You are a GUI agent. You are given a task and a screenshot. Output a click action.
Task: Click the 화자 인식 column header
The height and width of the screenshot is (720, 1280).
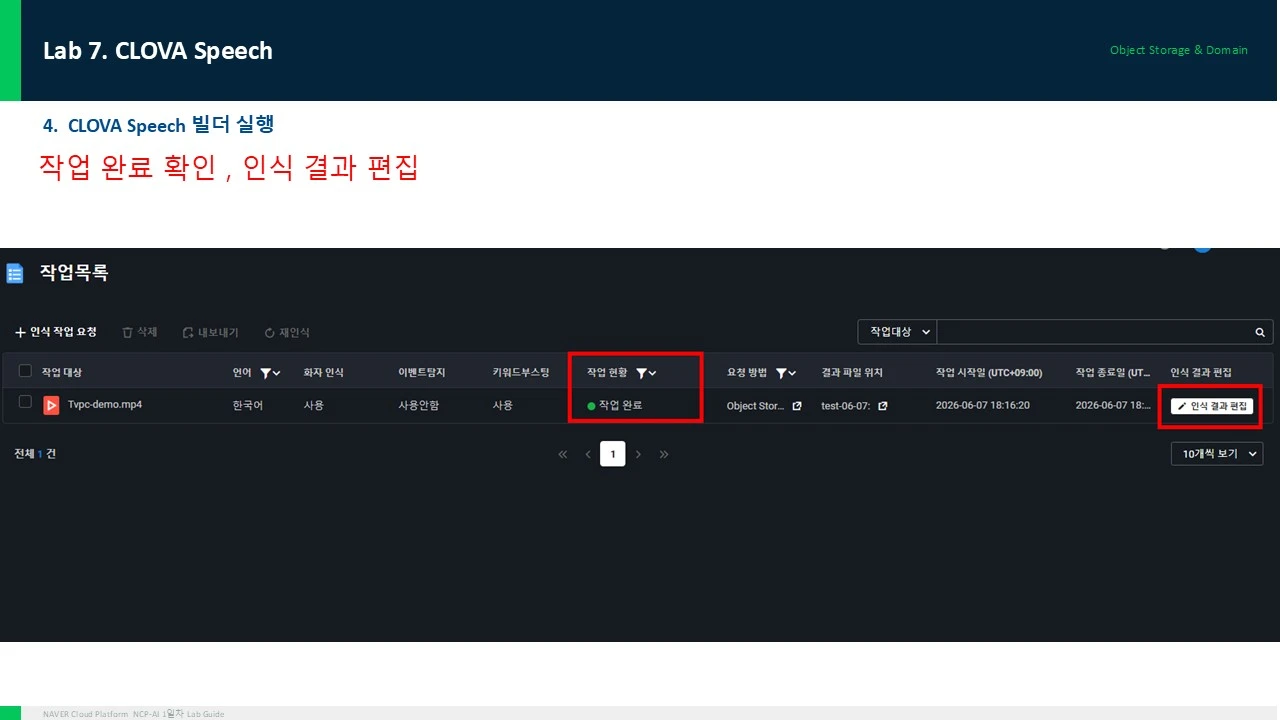click(324, 373)
